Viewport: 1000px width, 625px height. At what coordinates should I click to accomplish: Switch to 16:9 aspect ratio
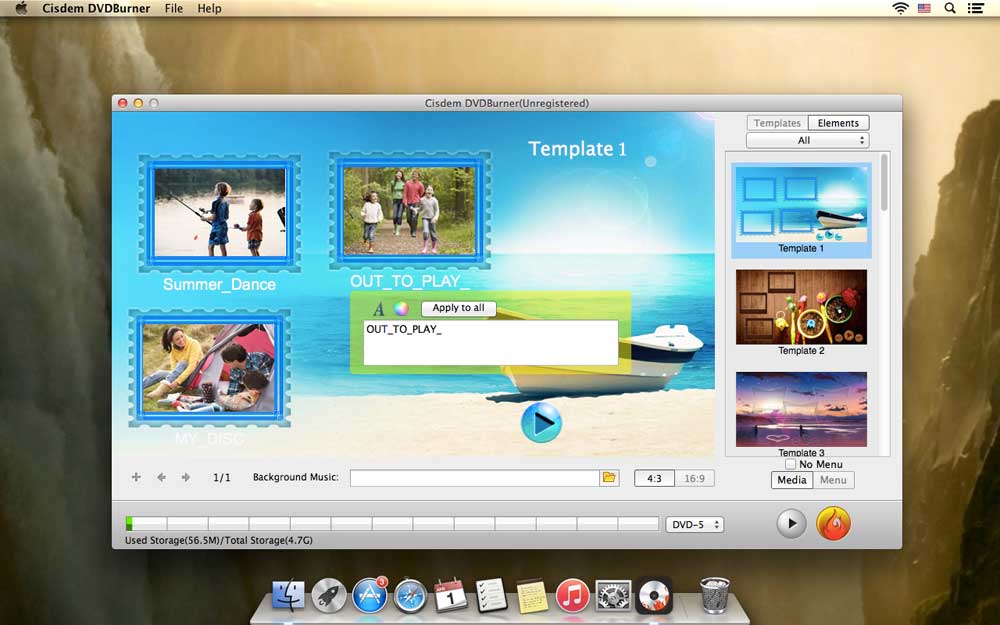click(694, 479)
